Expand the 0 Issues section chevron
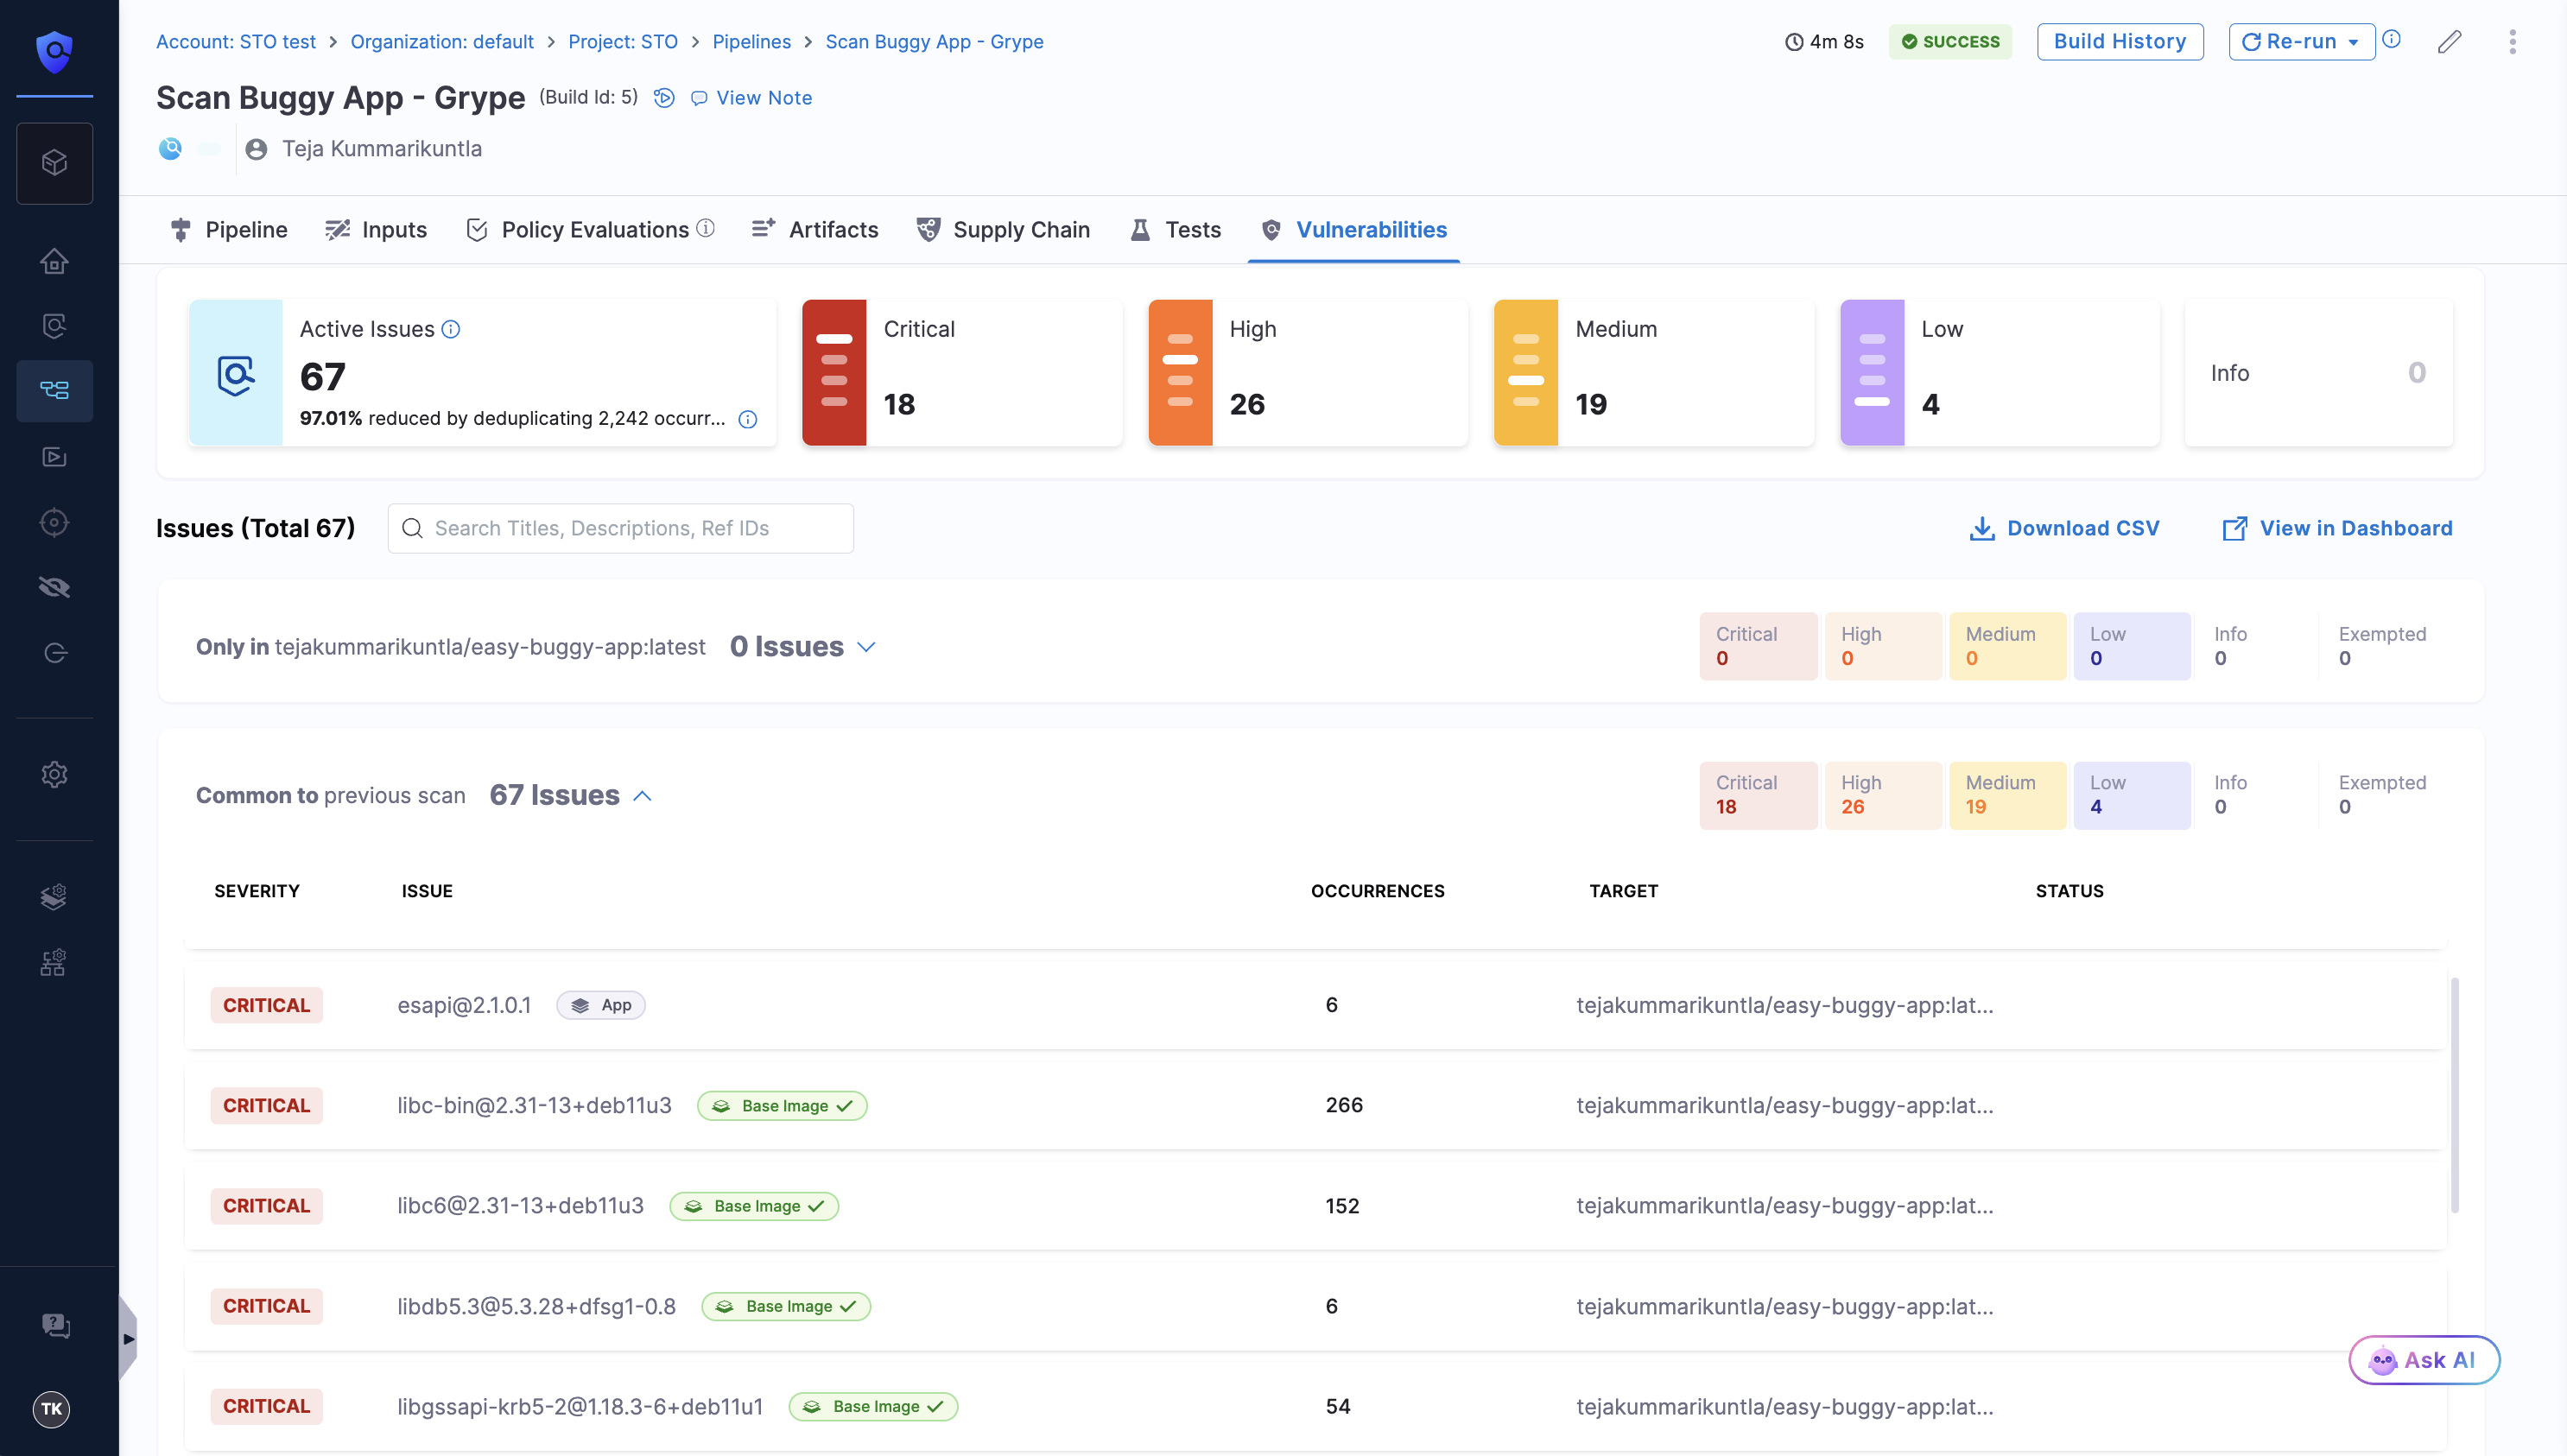Screen dimensions: 2567x1456 tap(866, 647)
